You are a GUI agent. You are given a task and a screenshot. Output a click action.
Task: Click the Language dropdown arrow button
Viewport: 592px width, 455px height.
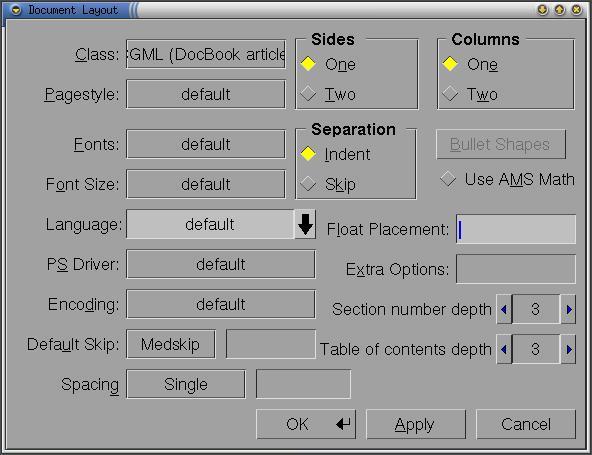point(305,224)
